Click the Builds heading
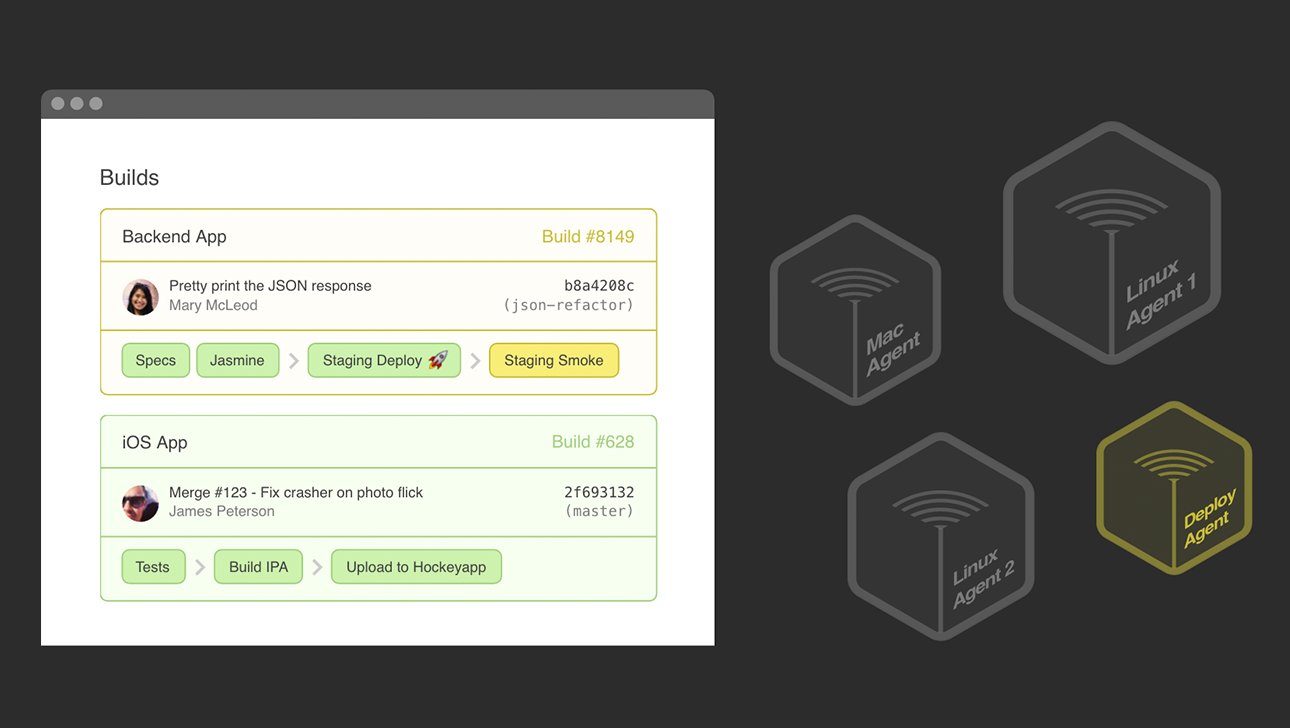This screenshot has width=1290, height=728. click(x=129, y=178)
